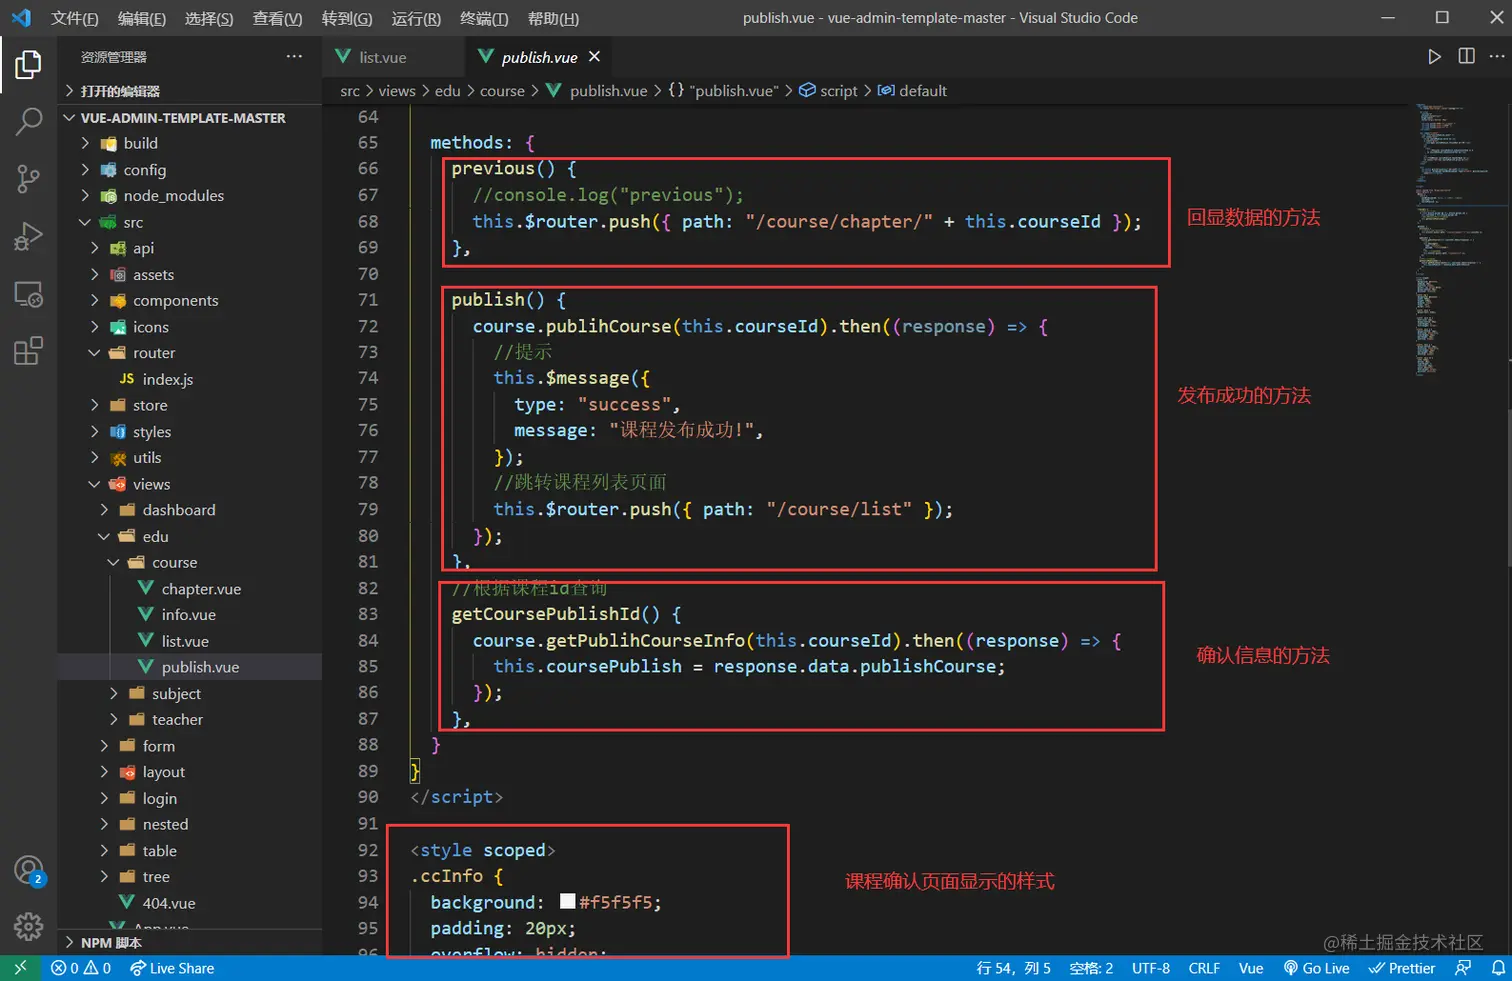Open the Remote Explorer view

point(28,294)
